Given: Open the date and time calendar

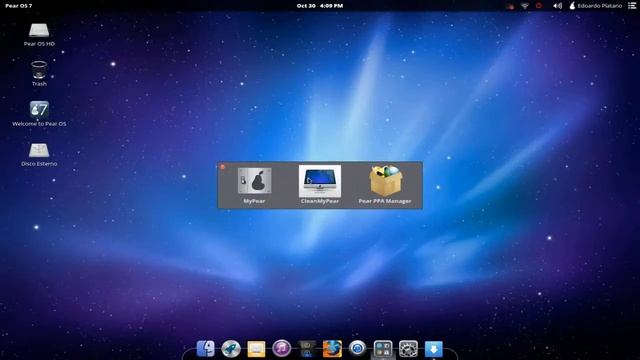Looking at the screenshot, I should click(320, 6).
